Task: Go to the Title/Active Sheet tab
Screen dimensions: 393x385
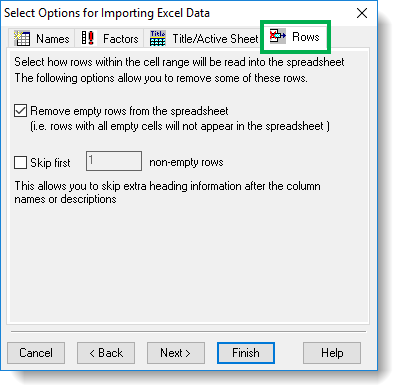Action: pos(204,38)
